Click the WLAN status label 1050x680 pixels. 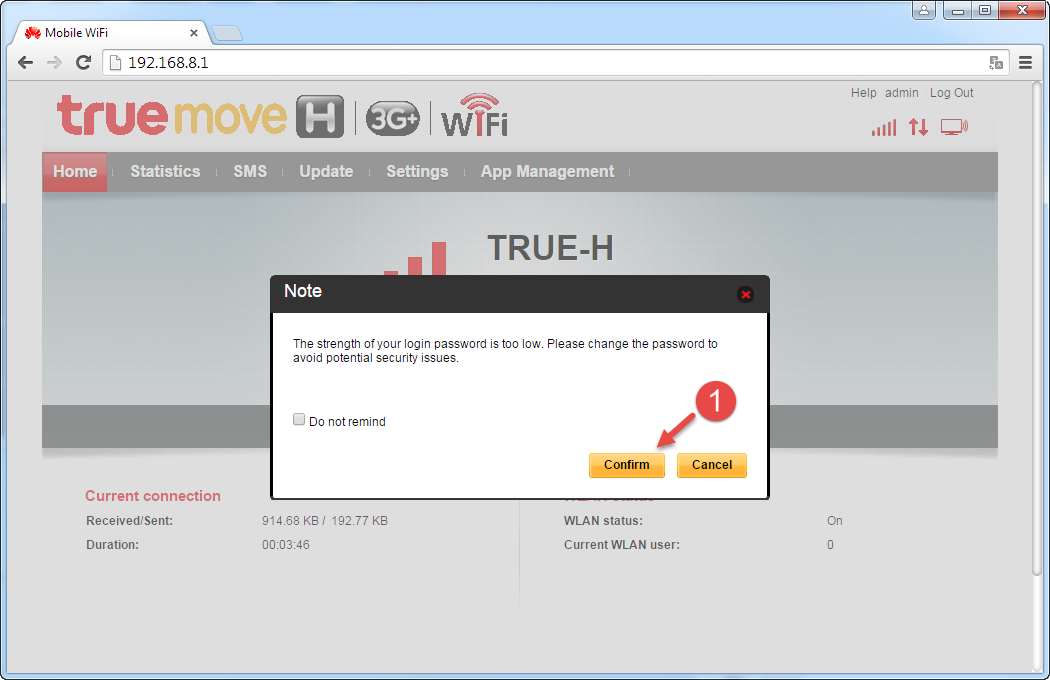(x=603, y=521)
